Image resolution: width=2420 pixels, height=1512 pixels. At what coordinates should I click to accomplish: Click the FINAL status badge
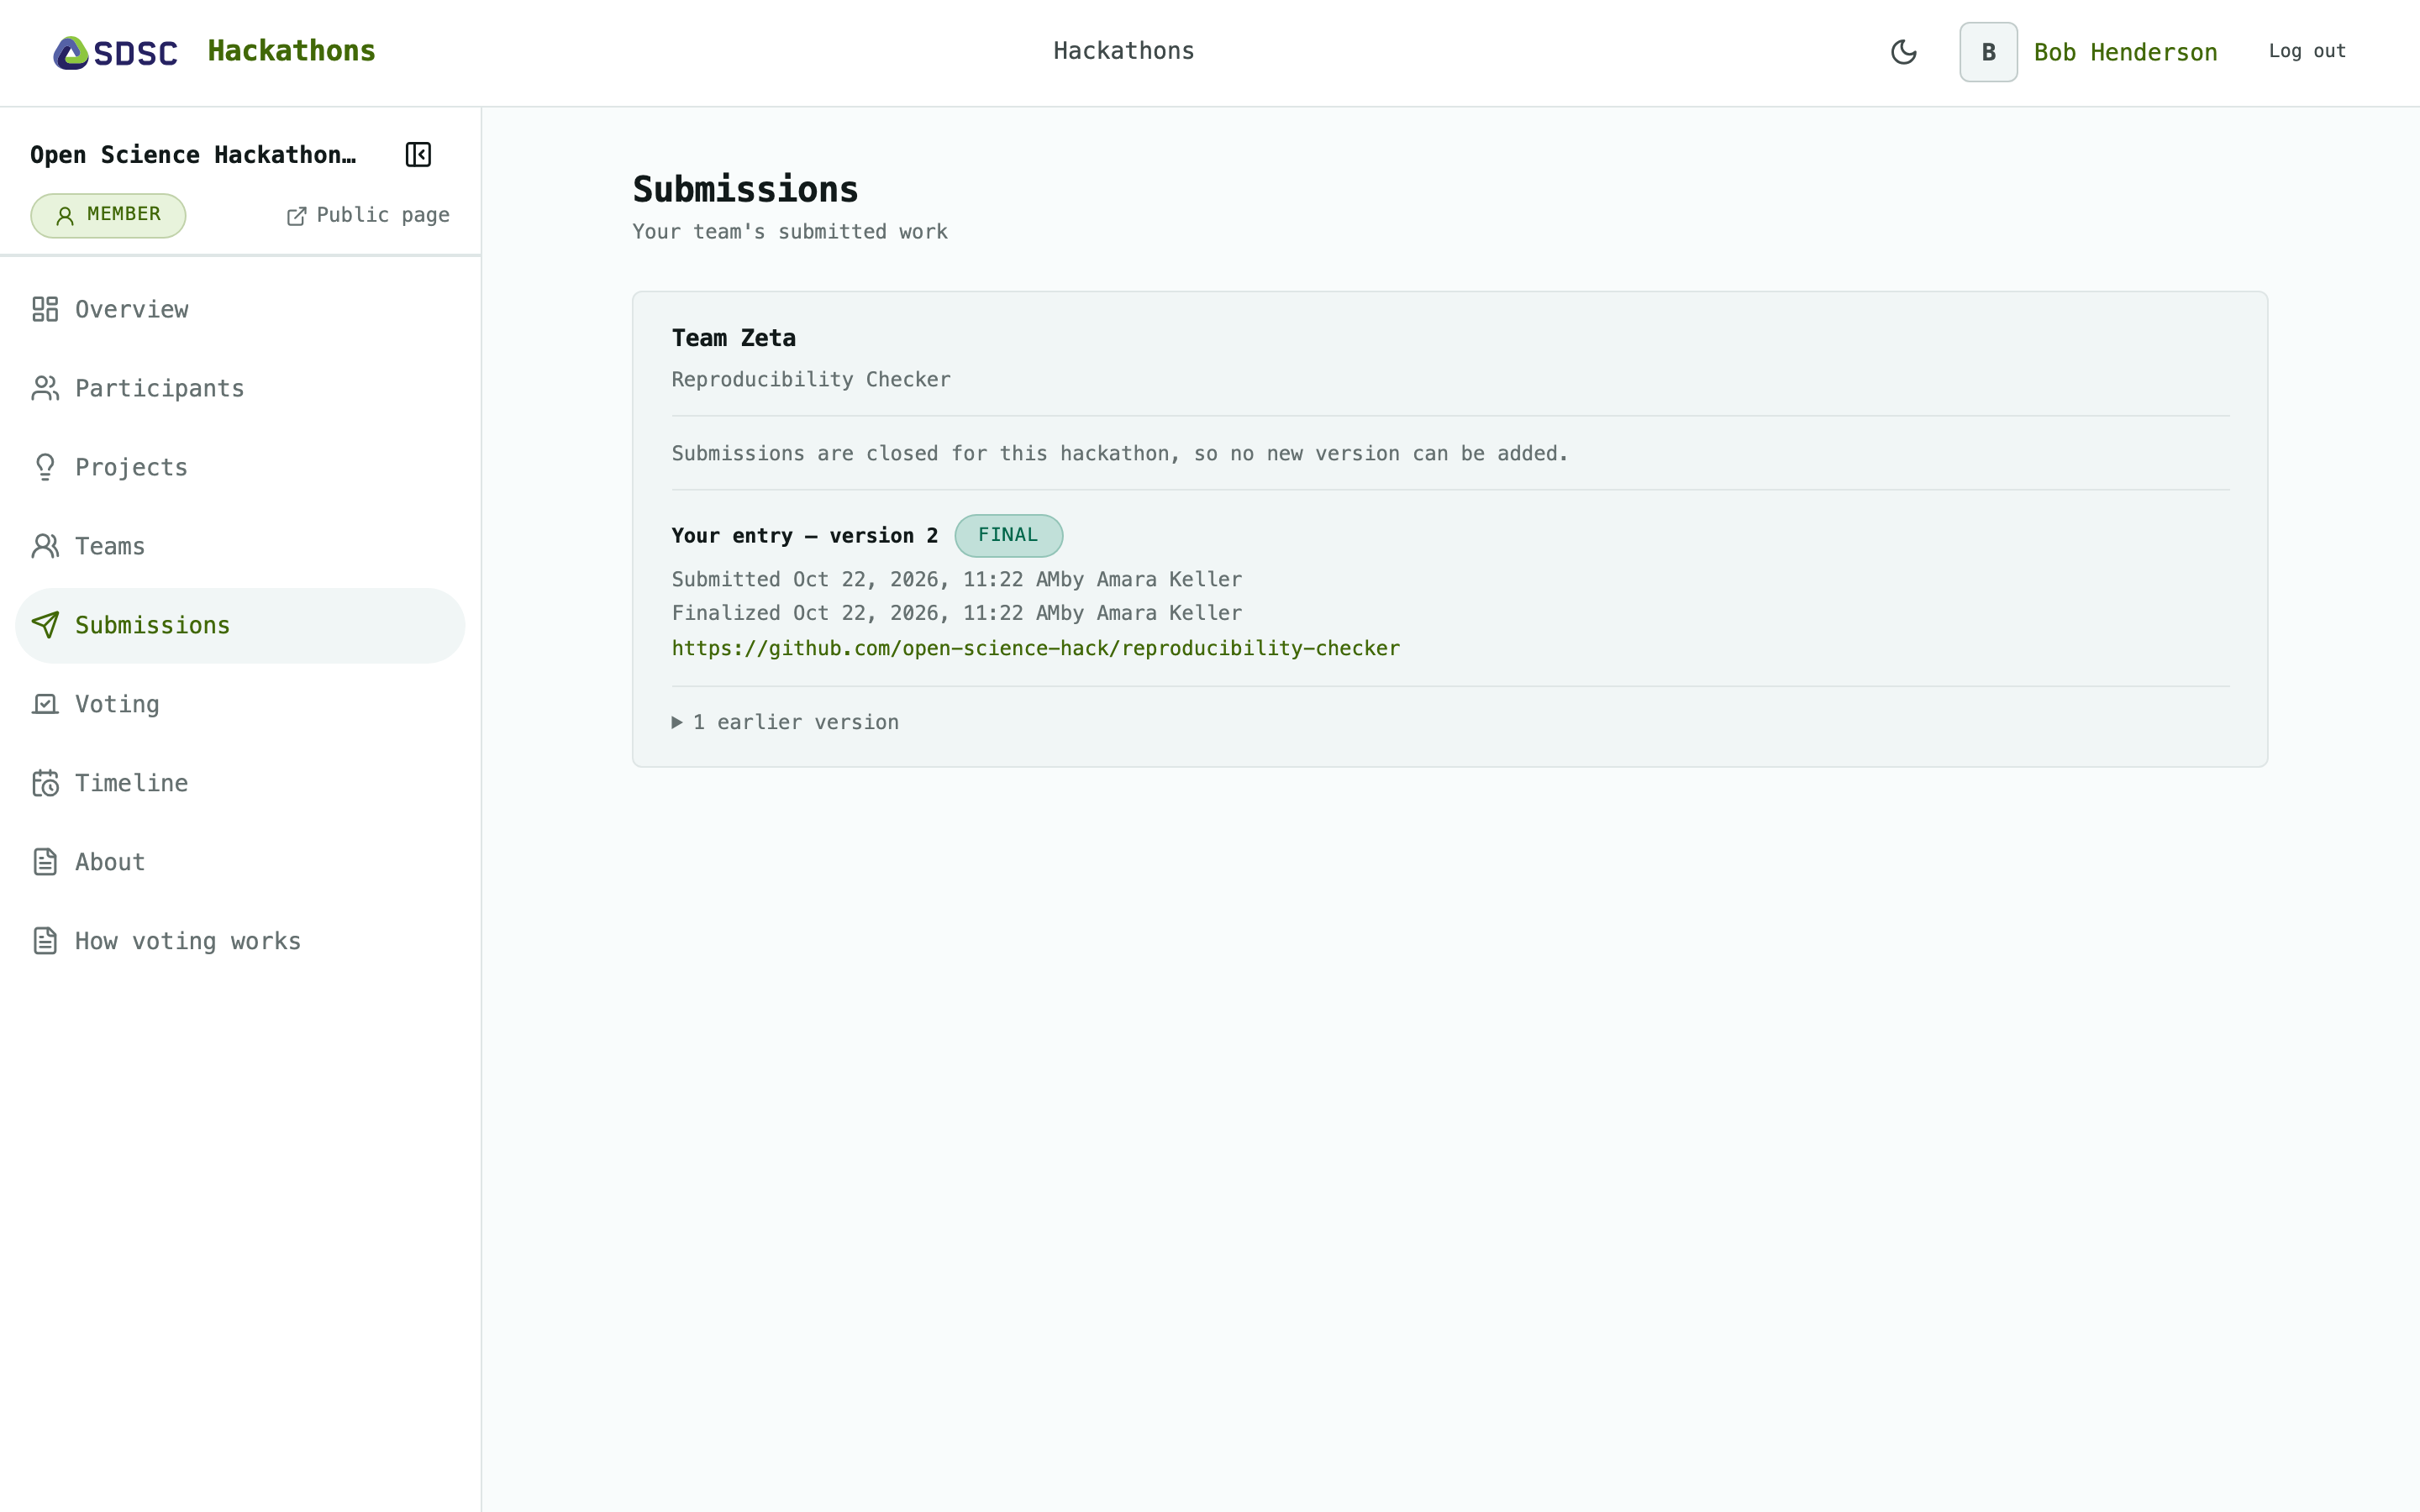coord(1008,536)
